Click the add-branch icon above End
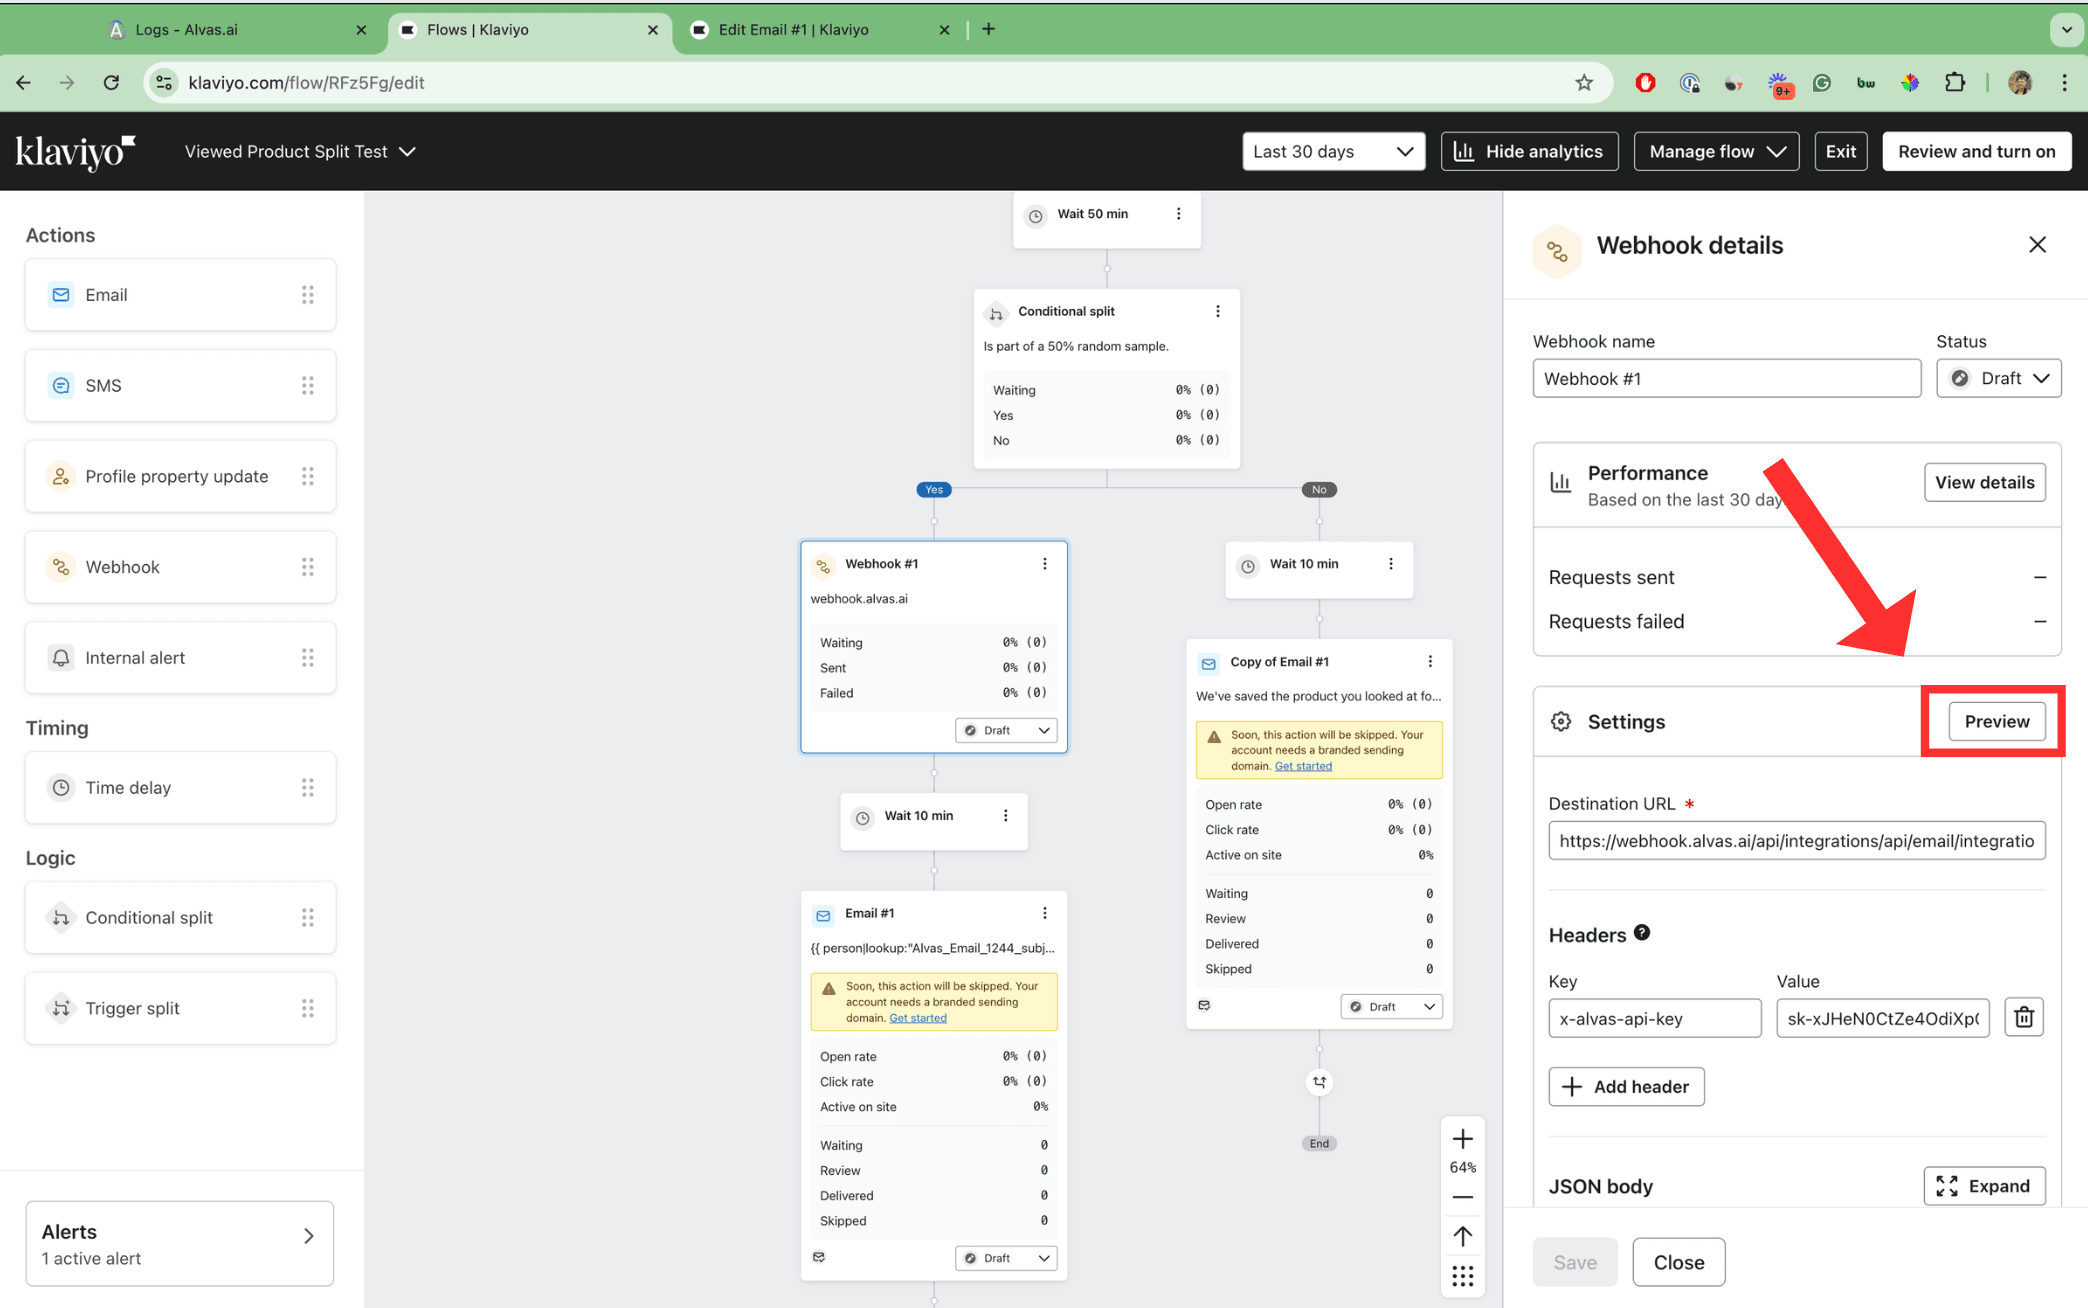 pos(1320,1082)
